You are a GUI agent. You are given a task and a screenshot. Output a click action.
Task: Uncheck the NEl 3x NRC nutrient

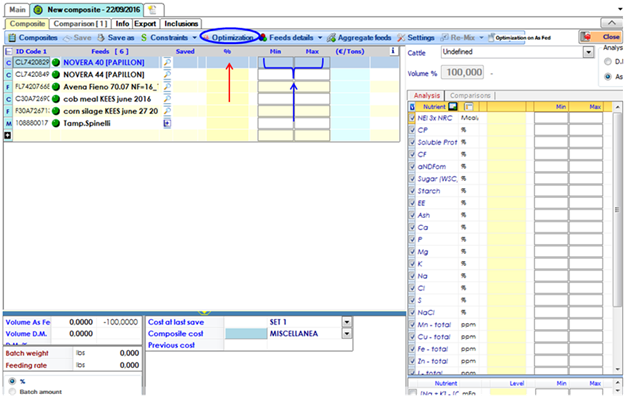pos(412,118)
